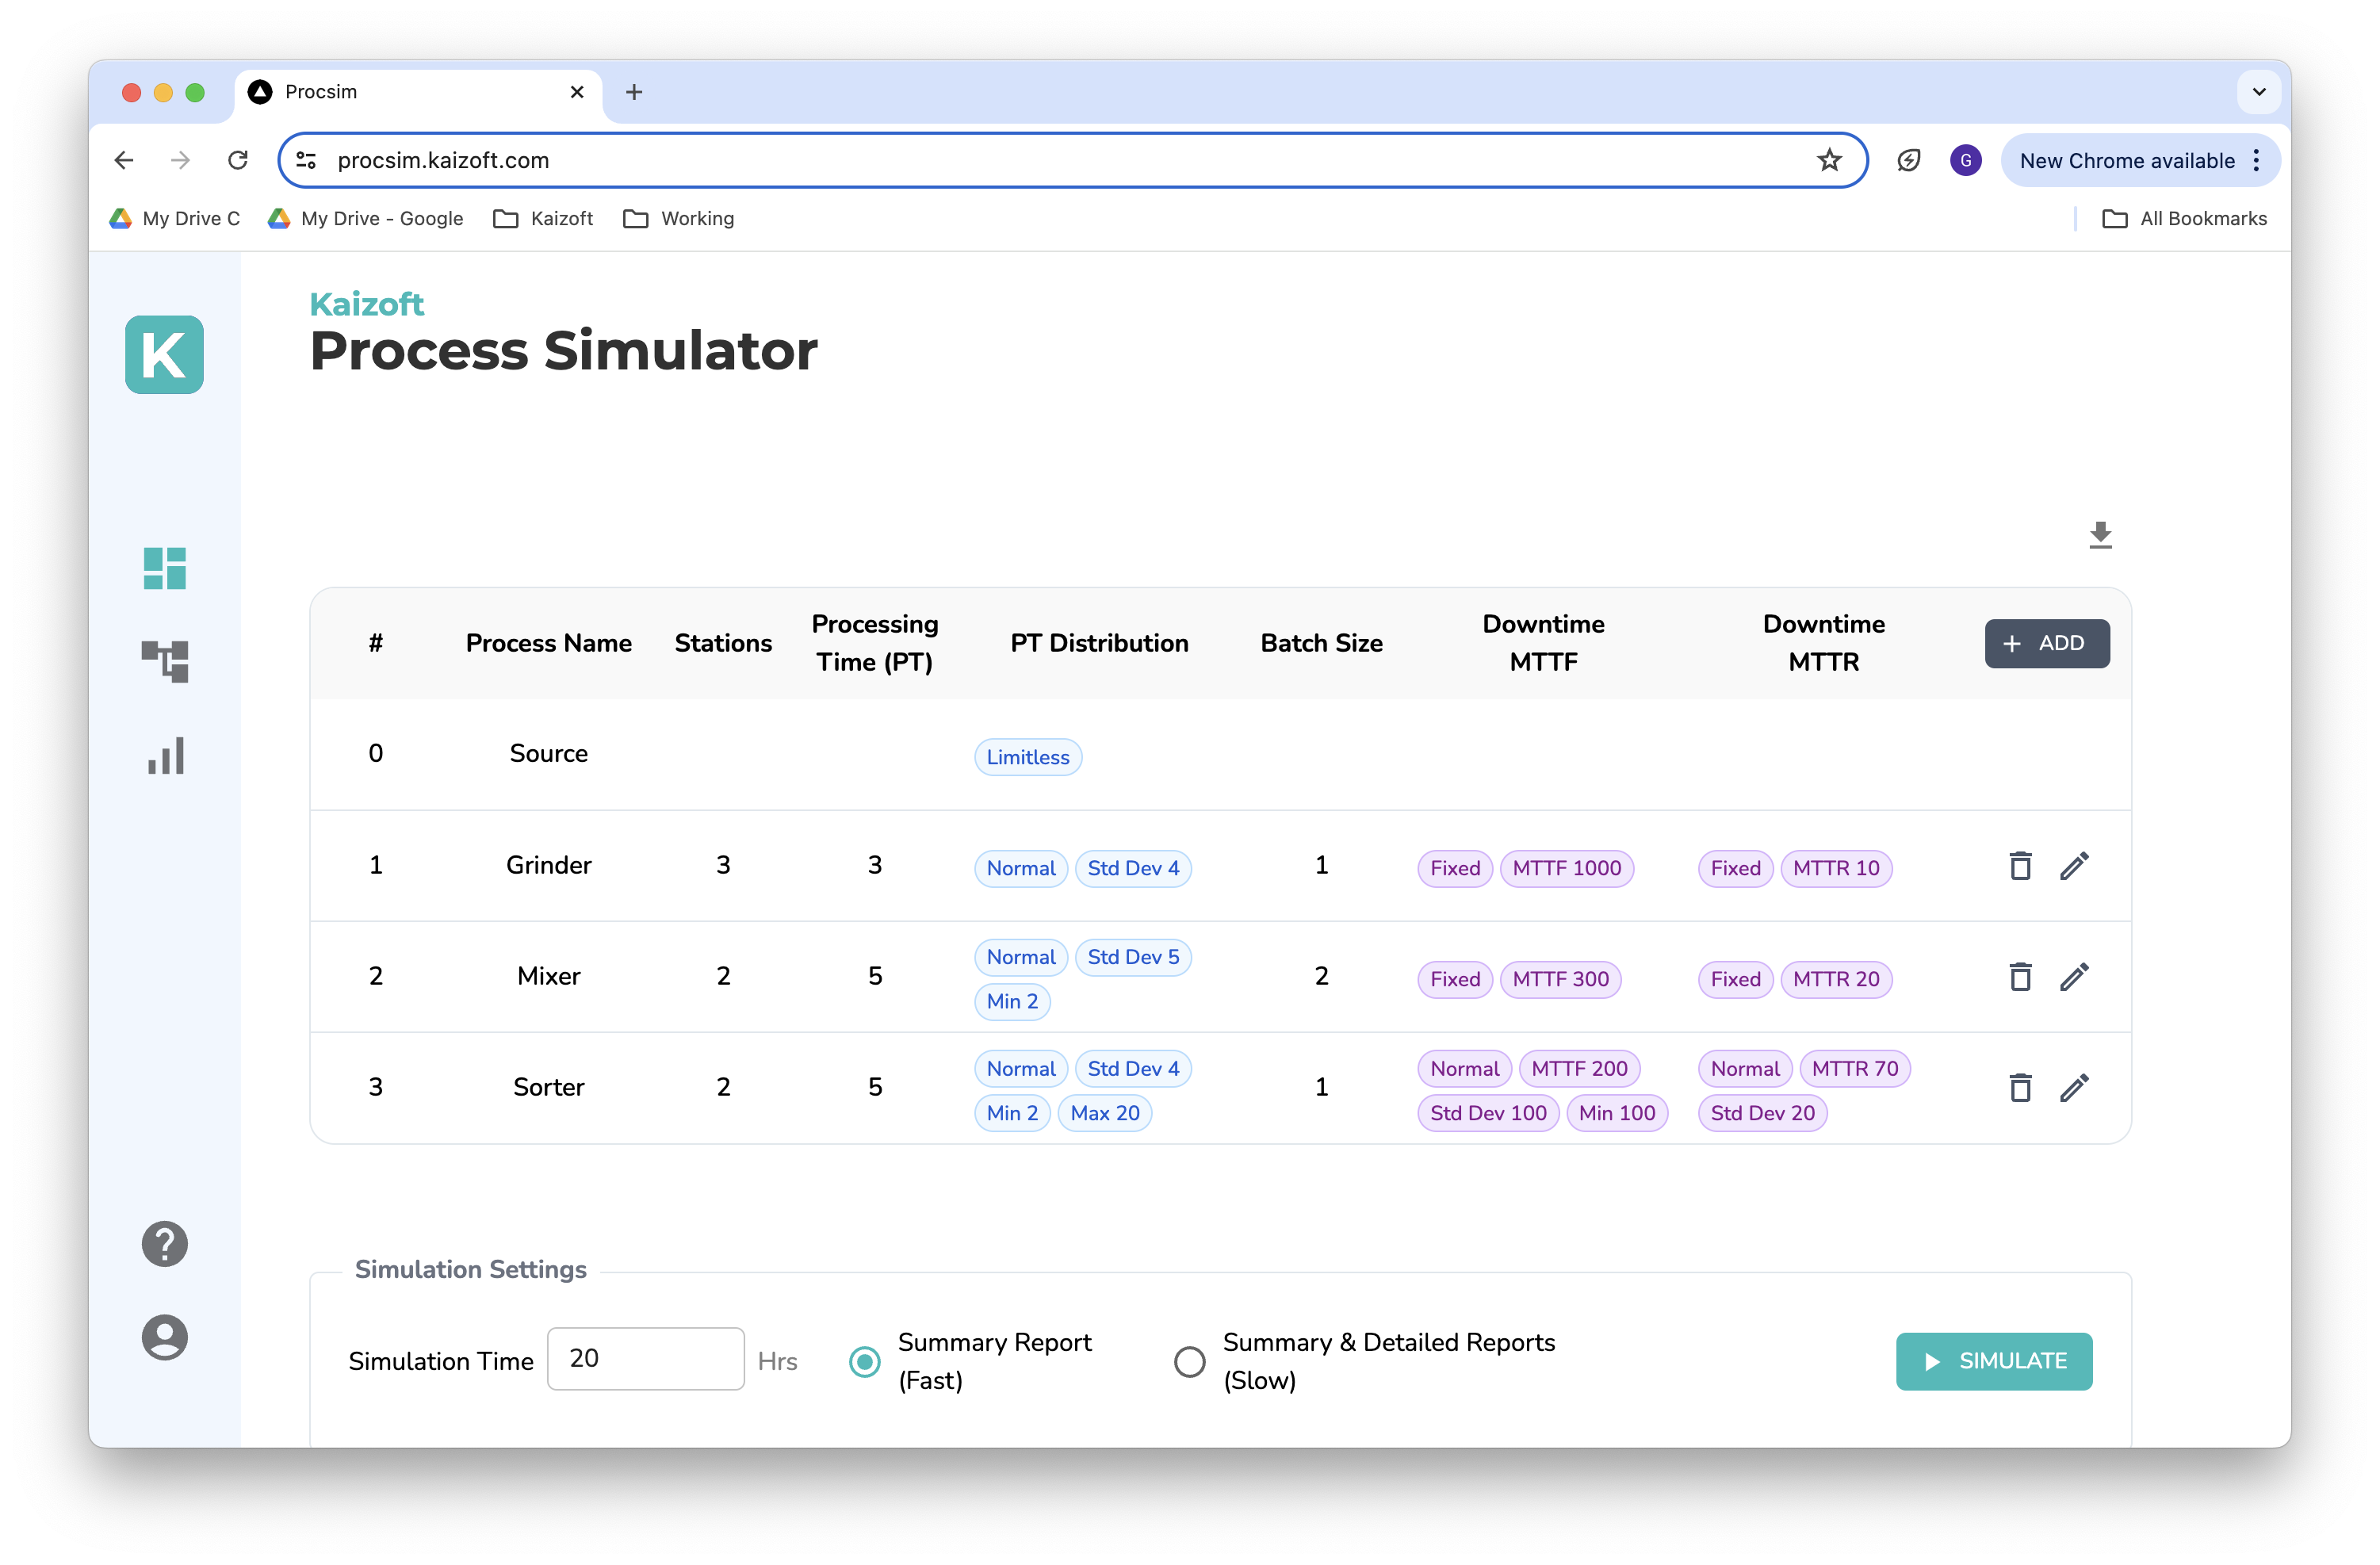Screen dimensions: 2380x1565
Task: Click the help question mark icon
Action: [x=164, y=1244]
